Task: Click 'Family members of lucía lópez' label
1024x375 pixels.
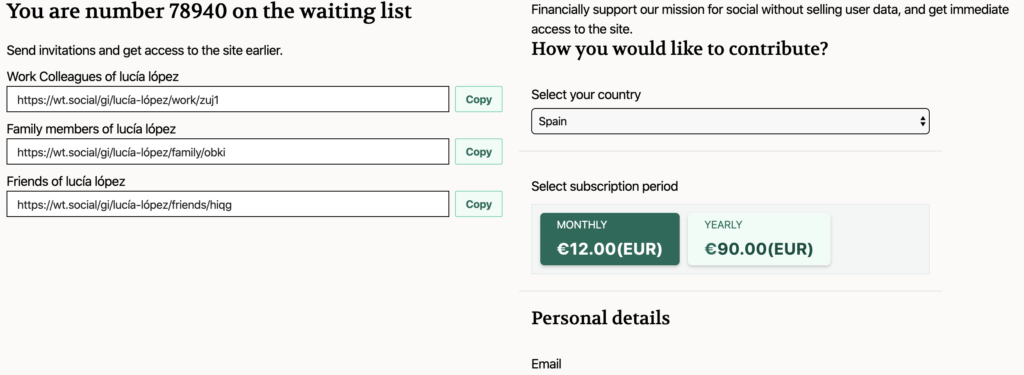Action: (91, 129)
